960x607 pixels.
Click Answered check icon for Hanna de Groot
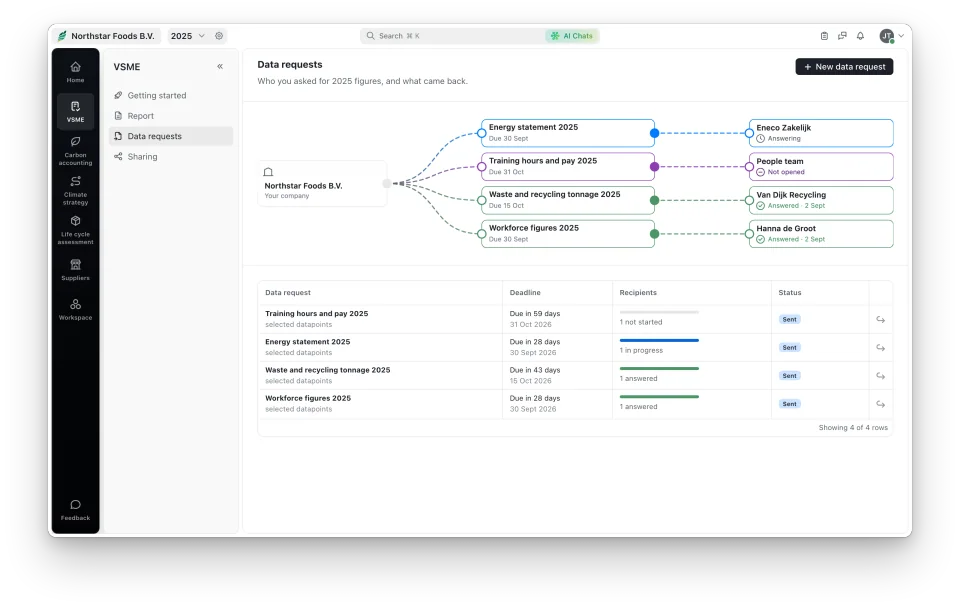coord(760,239)
